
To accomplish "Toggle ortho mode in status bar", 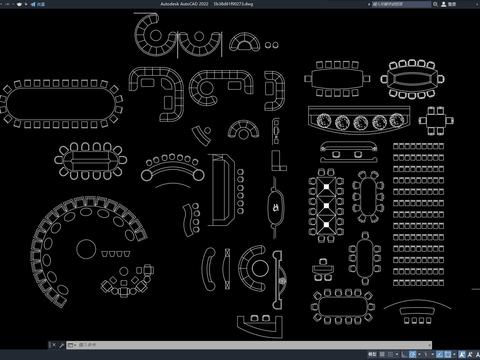I will [403, 354].
